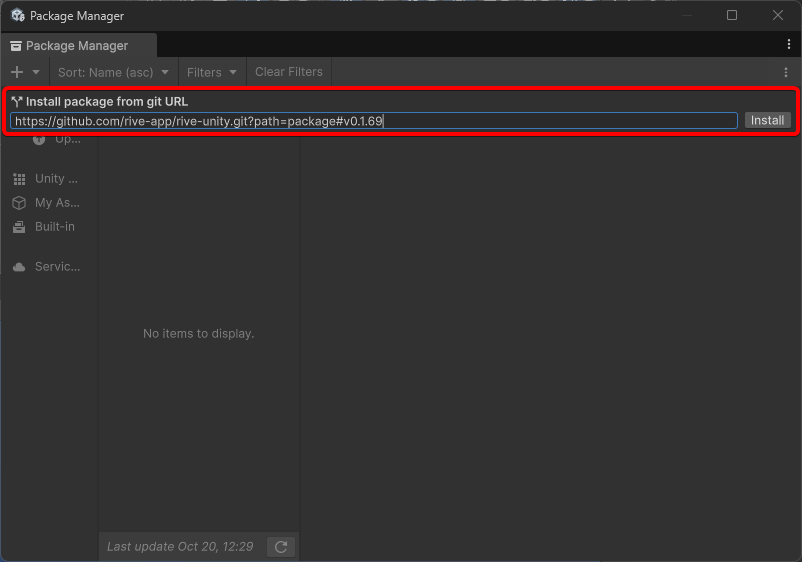Select the Built-in packages icon
This screenshot has height=562, width=802.
pos(19,227)
